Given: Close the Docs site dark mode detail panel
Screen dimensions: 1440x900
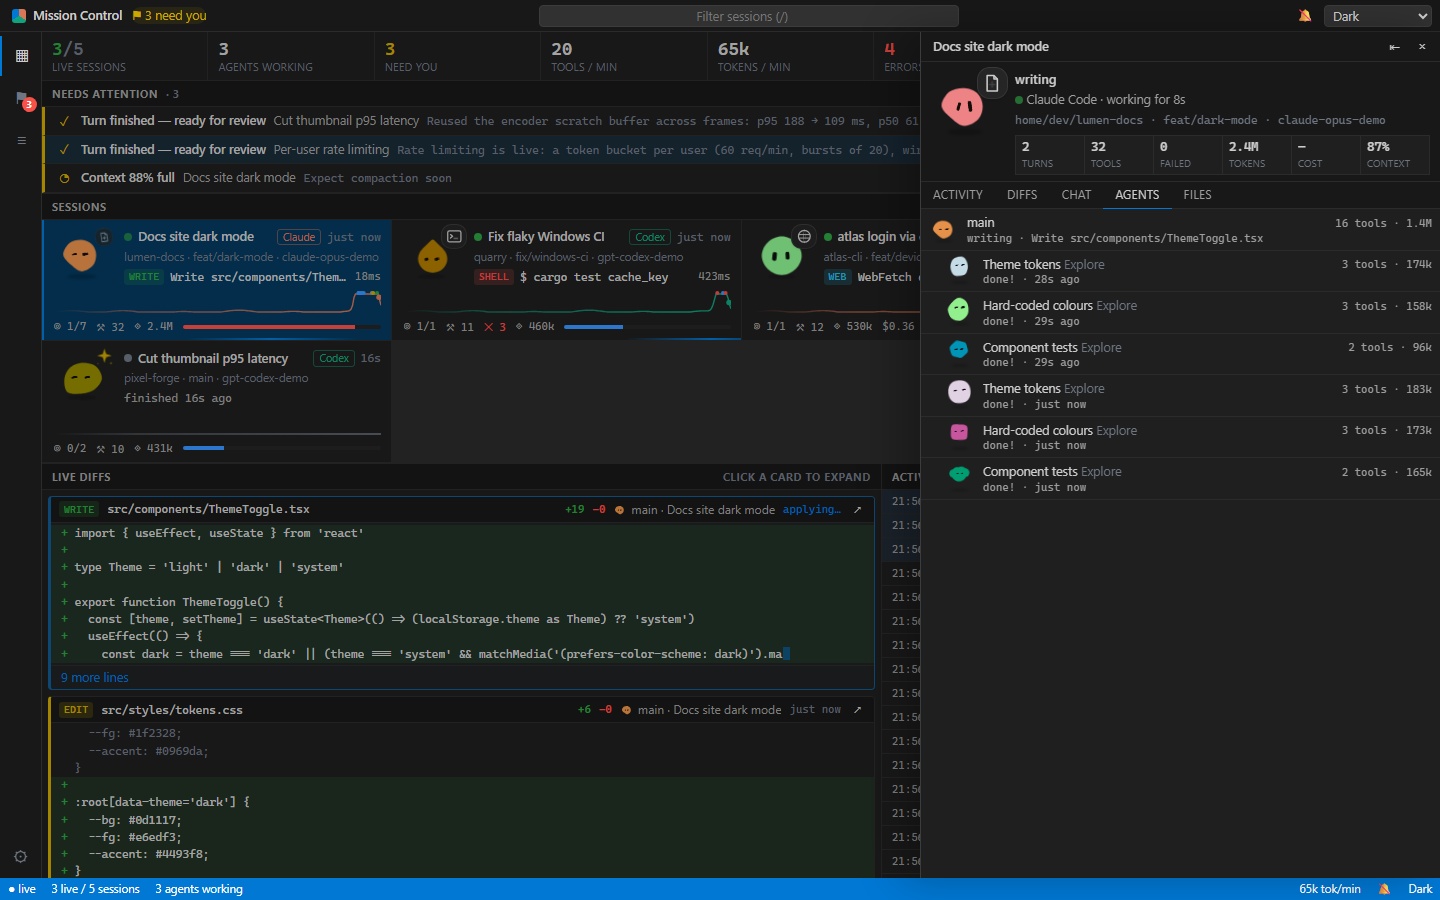Looking at the screenshot, I should click(1422, 47).
